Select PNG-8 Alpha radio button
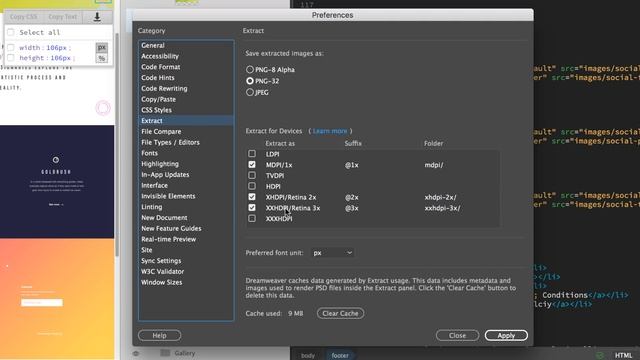Image resolution: width=640 pixels, height=360 pixels. [250, 70]
